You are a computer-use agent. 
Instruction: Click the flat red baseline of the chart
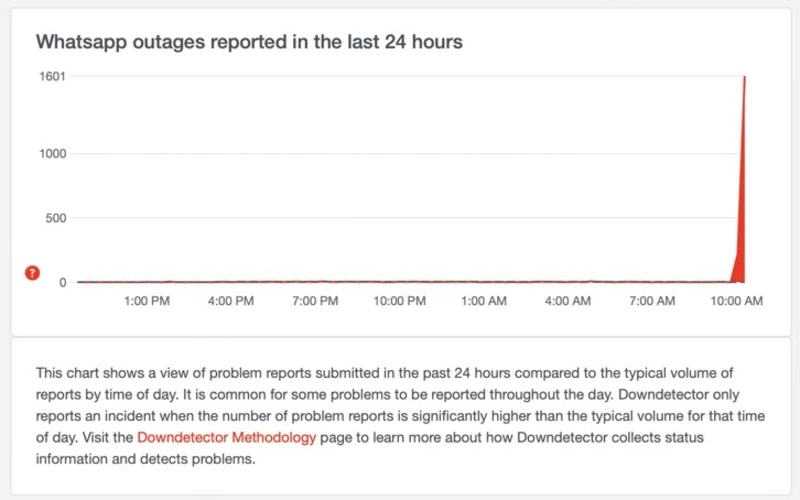tap(400, 282)
